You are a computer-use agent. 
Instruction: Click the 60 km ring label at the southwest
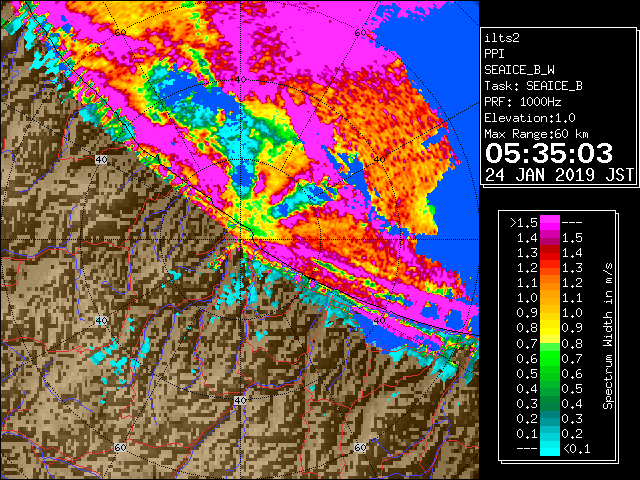click(x=120, y=448)
